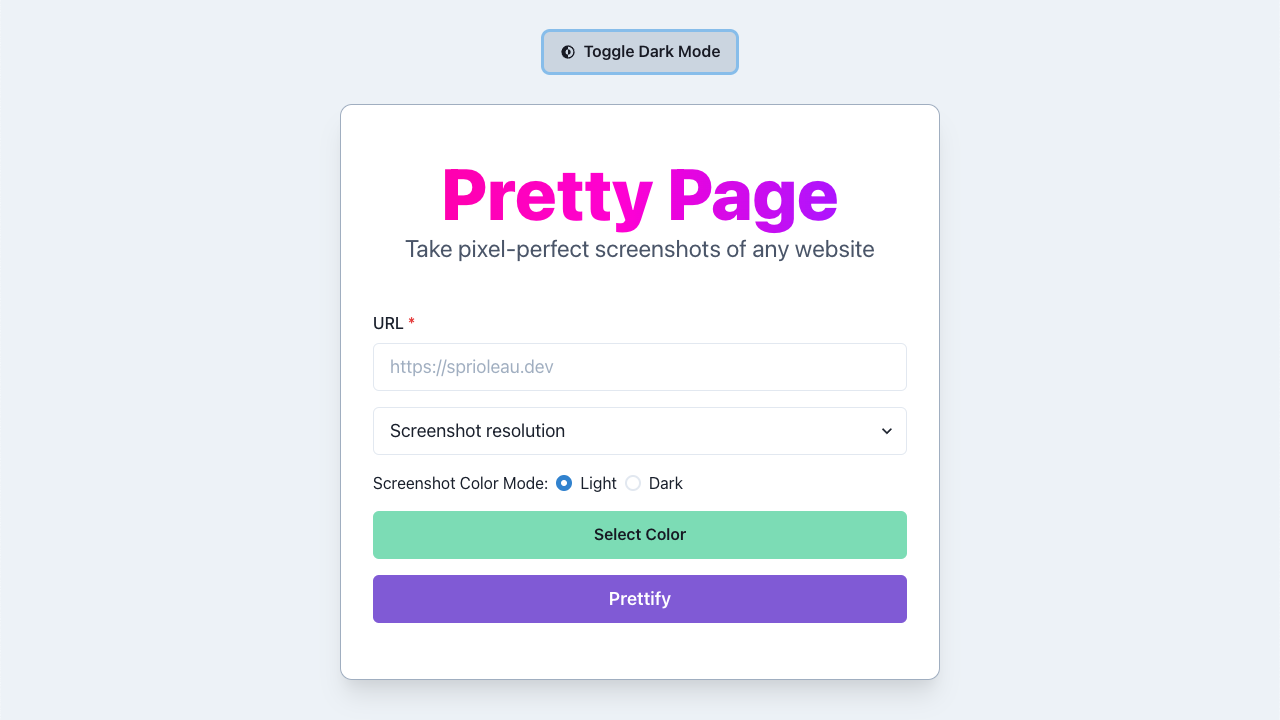Click the "Dark" option label text
1280x720 pixels.
[666, 483]
